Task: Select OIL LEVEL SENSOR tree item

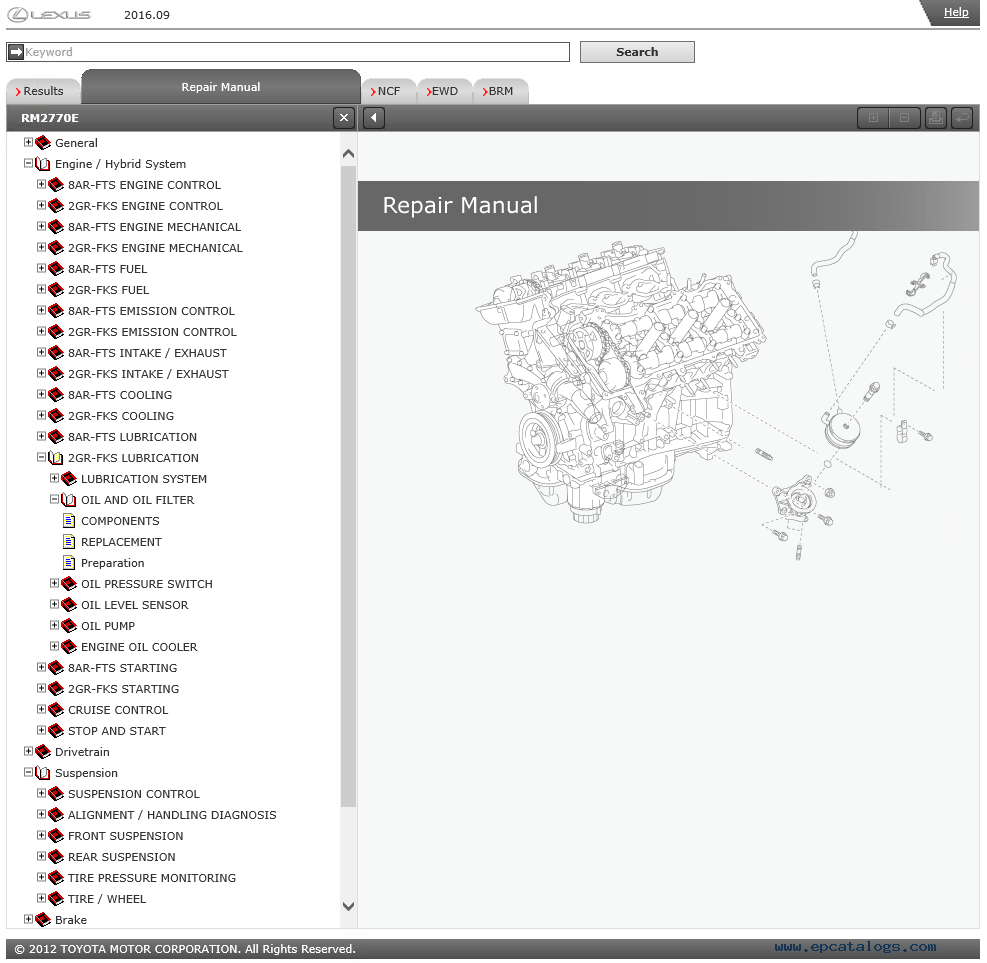Action: pos(134,605)
